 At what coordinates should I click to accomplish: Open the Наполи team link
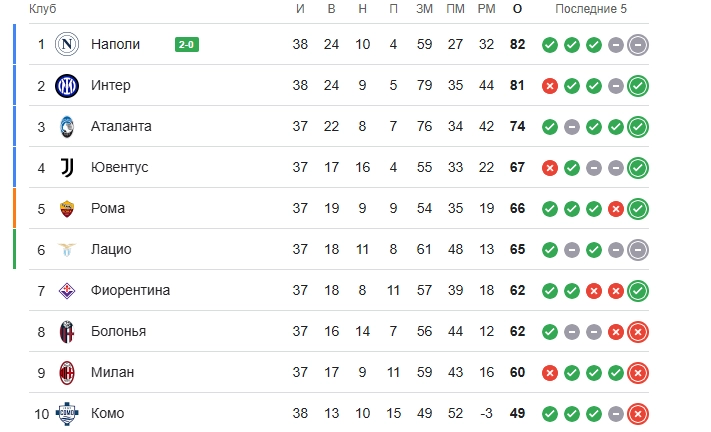115,44
